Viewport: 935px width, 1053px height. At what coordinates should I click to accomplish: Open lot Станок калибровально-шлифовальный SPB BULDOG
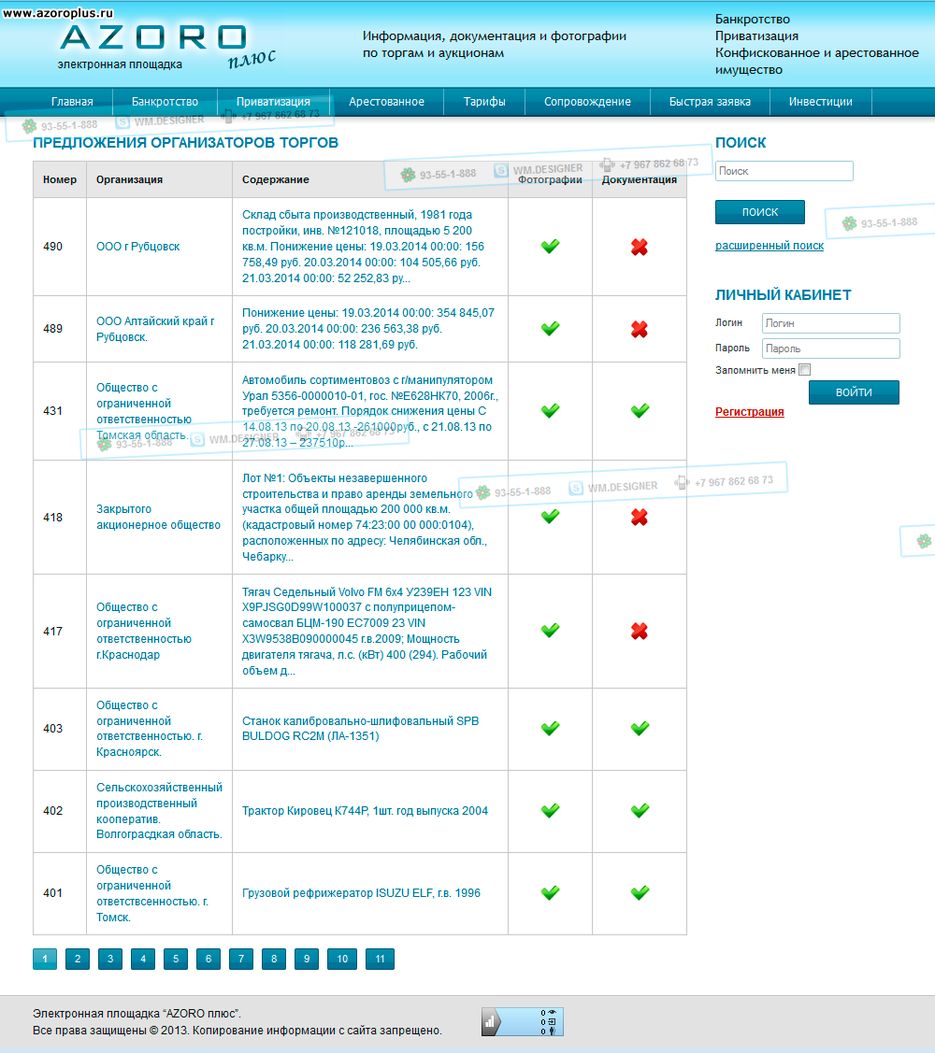[x=361, y=729]
